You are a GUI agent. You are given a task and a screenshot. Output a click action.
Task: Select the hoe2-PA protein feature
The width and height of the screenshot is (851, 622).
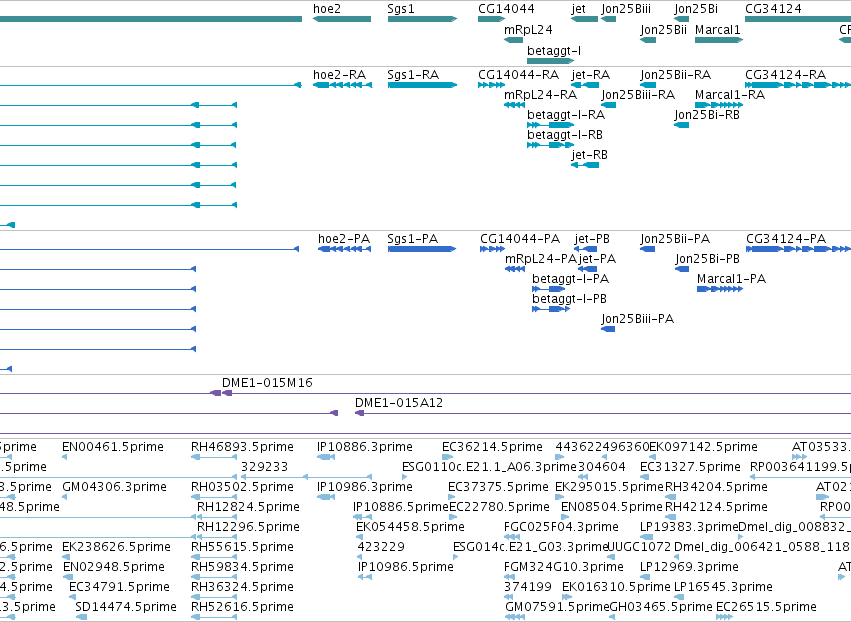[x=345, y=249]
